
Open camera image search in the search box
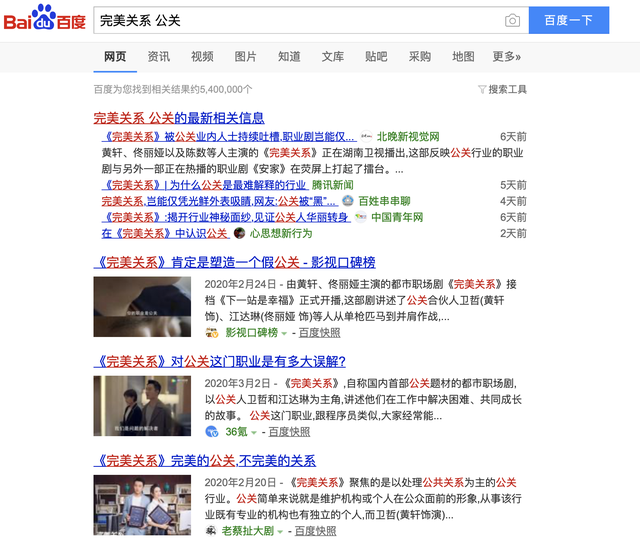[512, 20]
